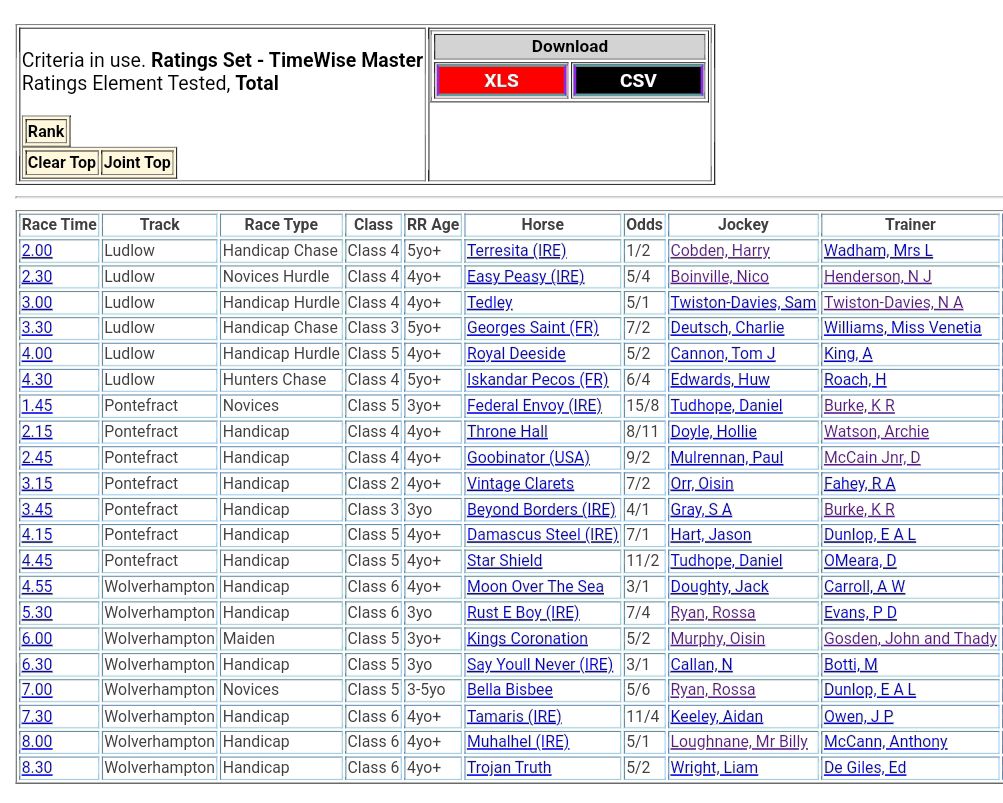
Task: View jockey Loughnane, Mr Billy
Action: (x=739, y=742)
